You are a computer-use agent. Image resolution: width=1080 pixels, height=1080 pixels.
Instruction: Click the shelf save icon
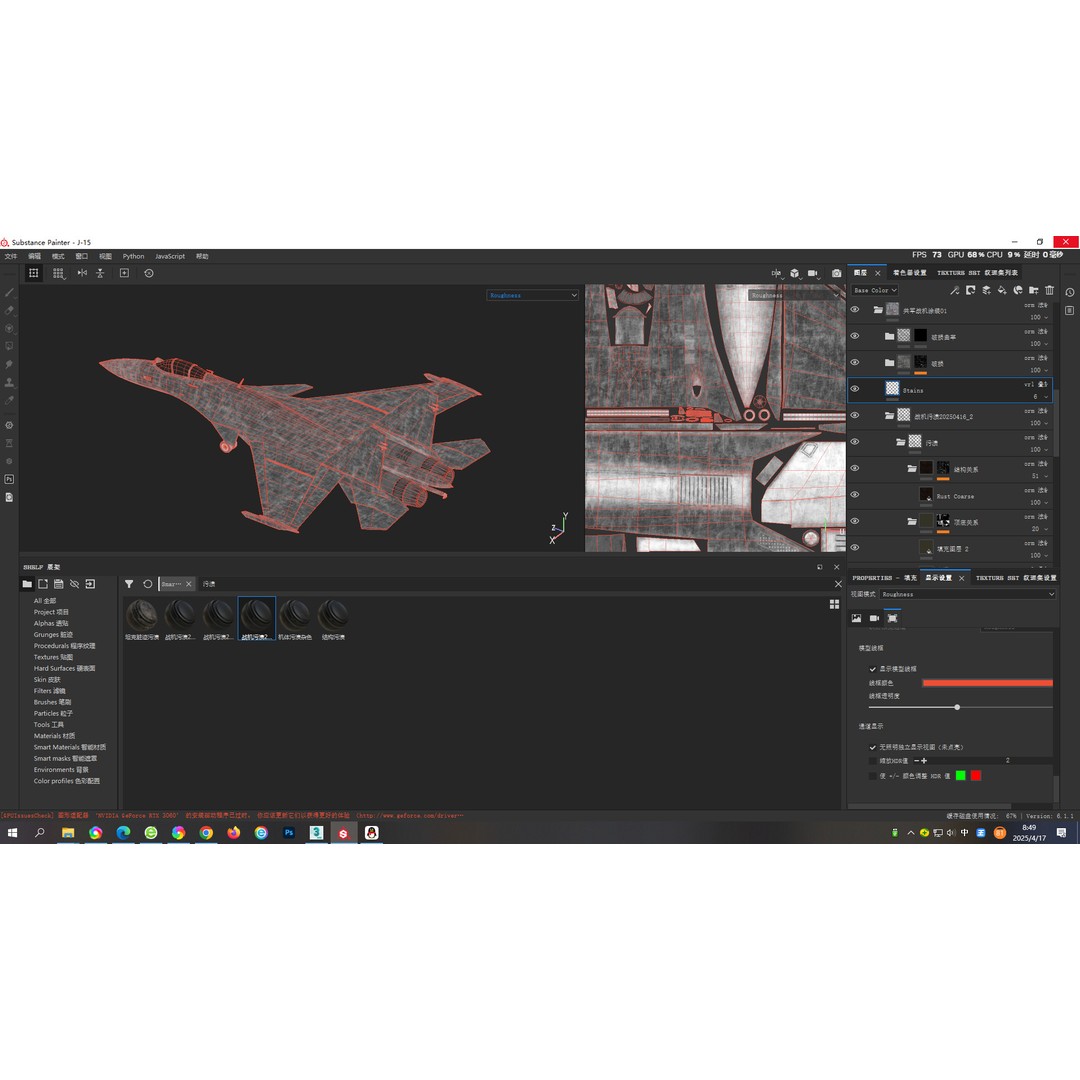point(59,584)
